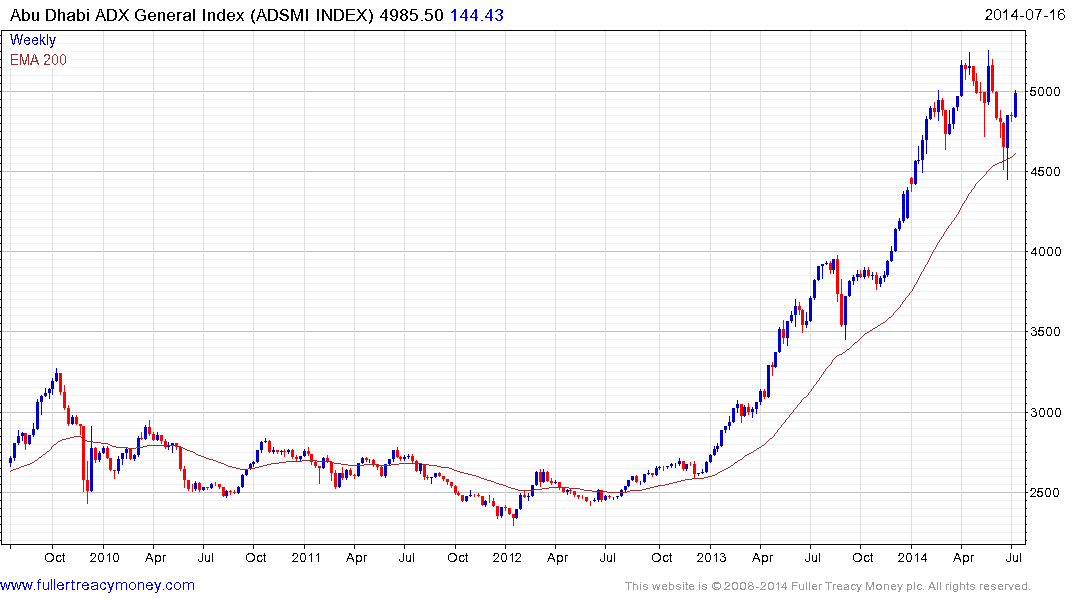Image resolution: width=1075 pixels, height=600 pixels.
Task: Select the 2012 year marker on time axis
Action: 507,557
